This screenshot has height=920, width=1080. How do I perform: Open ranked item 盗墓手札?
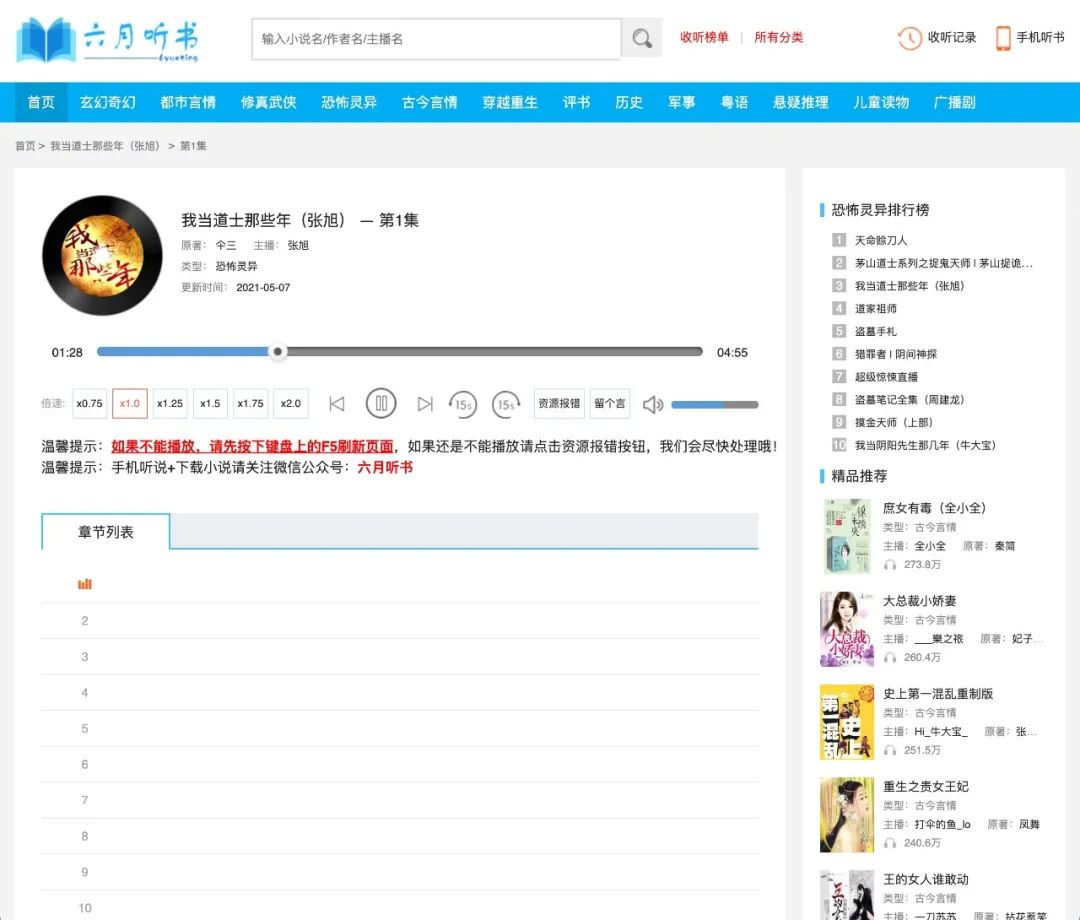[x=875, y=331]
